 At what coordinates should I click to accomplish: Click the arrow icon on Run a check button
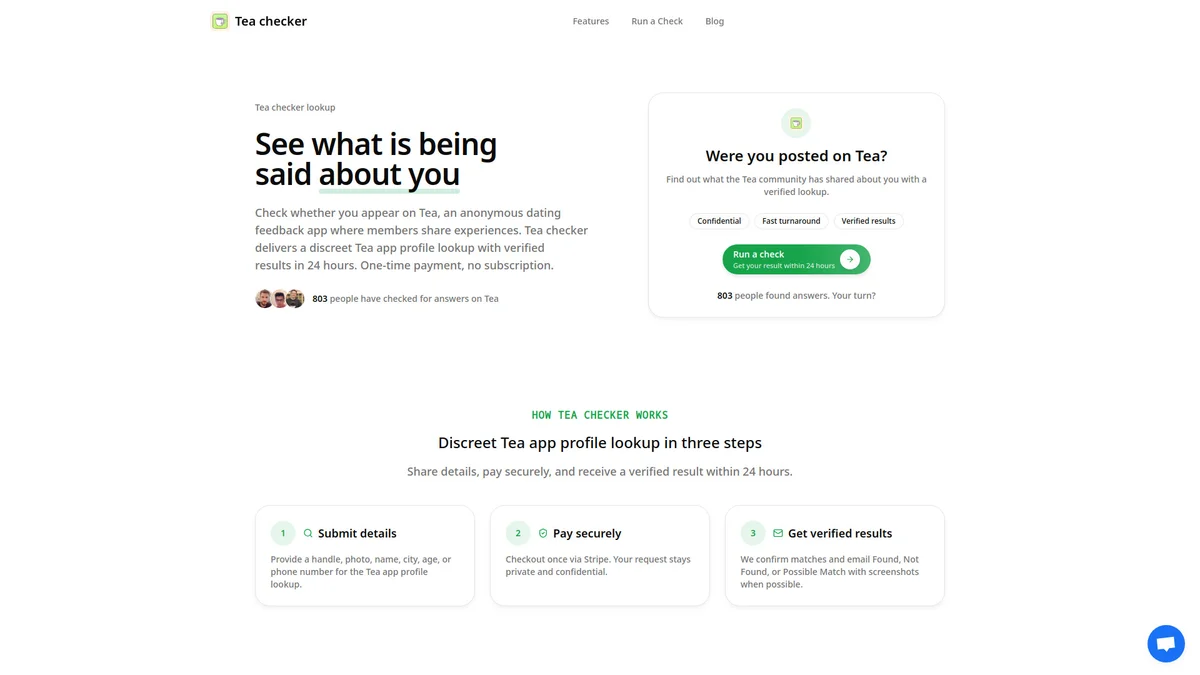tap(850, 260)
